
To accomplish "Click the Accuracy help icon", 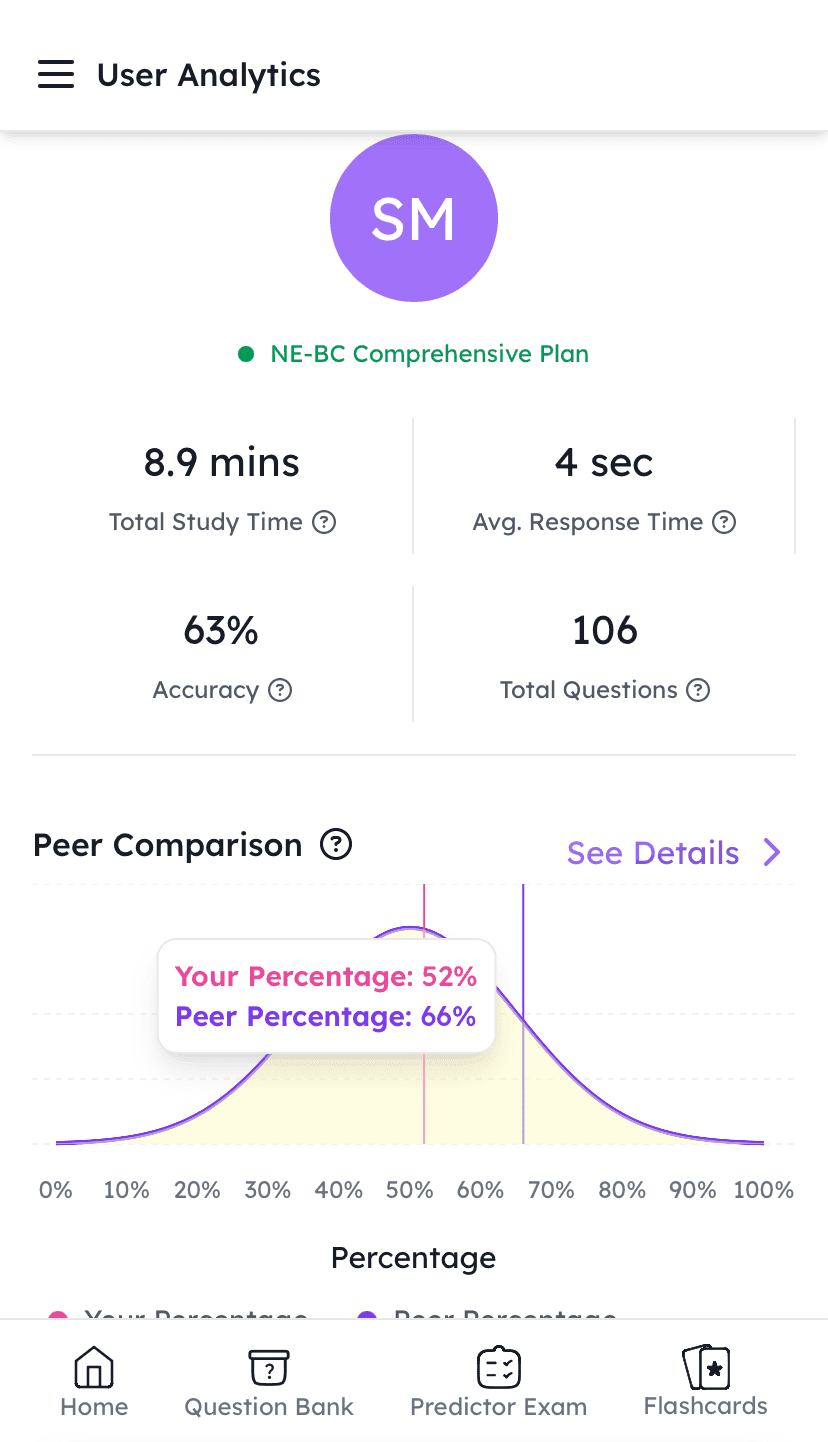I will pyautogui.click(x=281, y=690).
